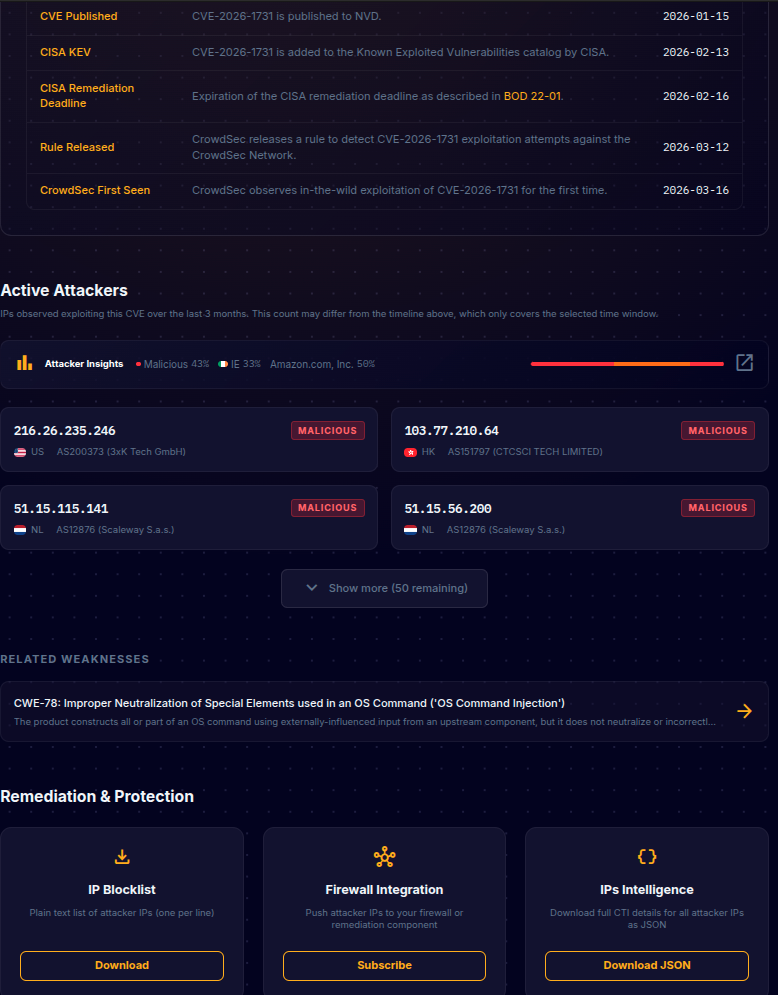Click the Attacker Insights bar chart icon
Viewport: 778px width, 995px height.
[24, 363]
